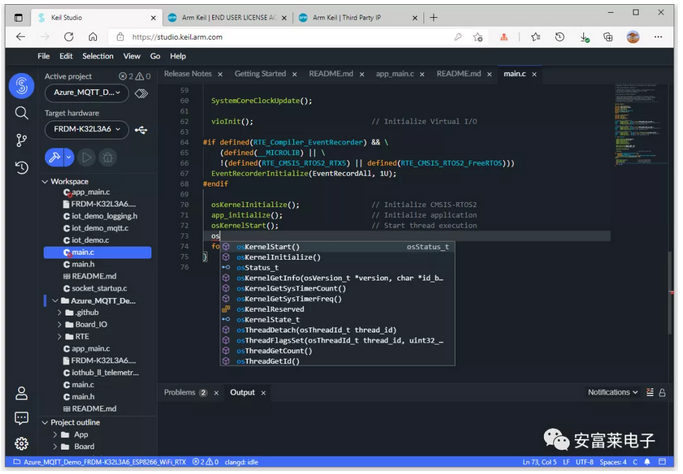
Task: Toggle the scroll lock icon in the Output panel
Action: point(662,393)
